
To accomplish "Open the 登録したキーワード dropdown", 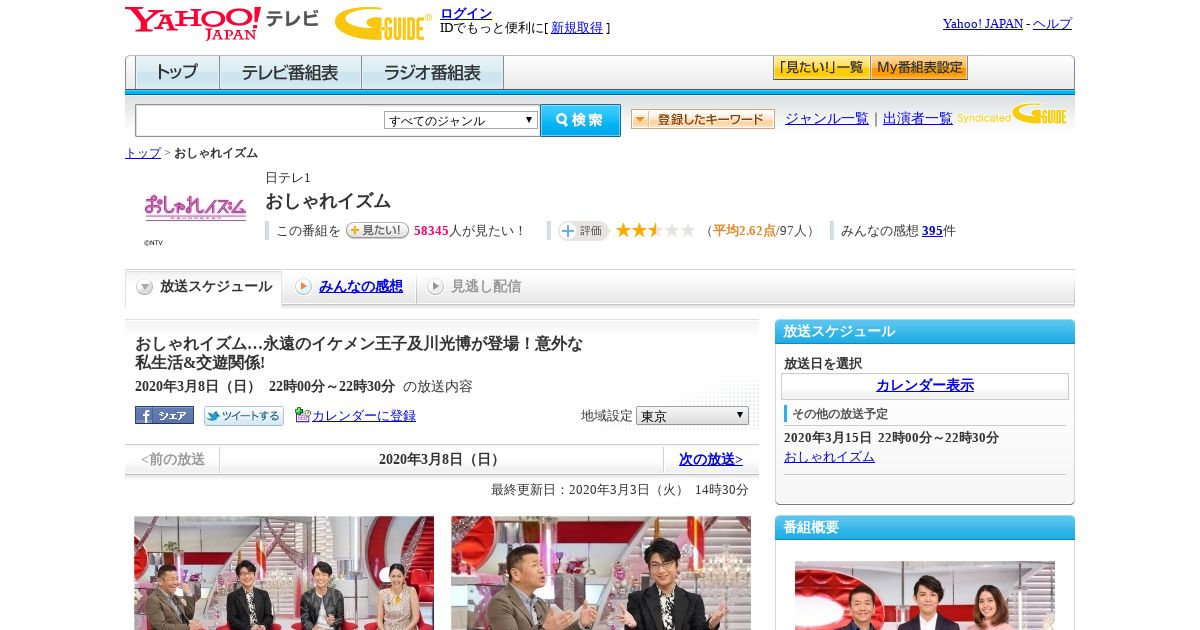I will pos(703,119).
